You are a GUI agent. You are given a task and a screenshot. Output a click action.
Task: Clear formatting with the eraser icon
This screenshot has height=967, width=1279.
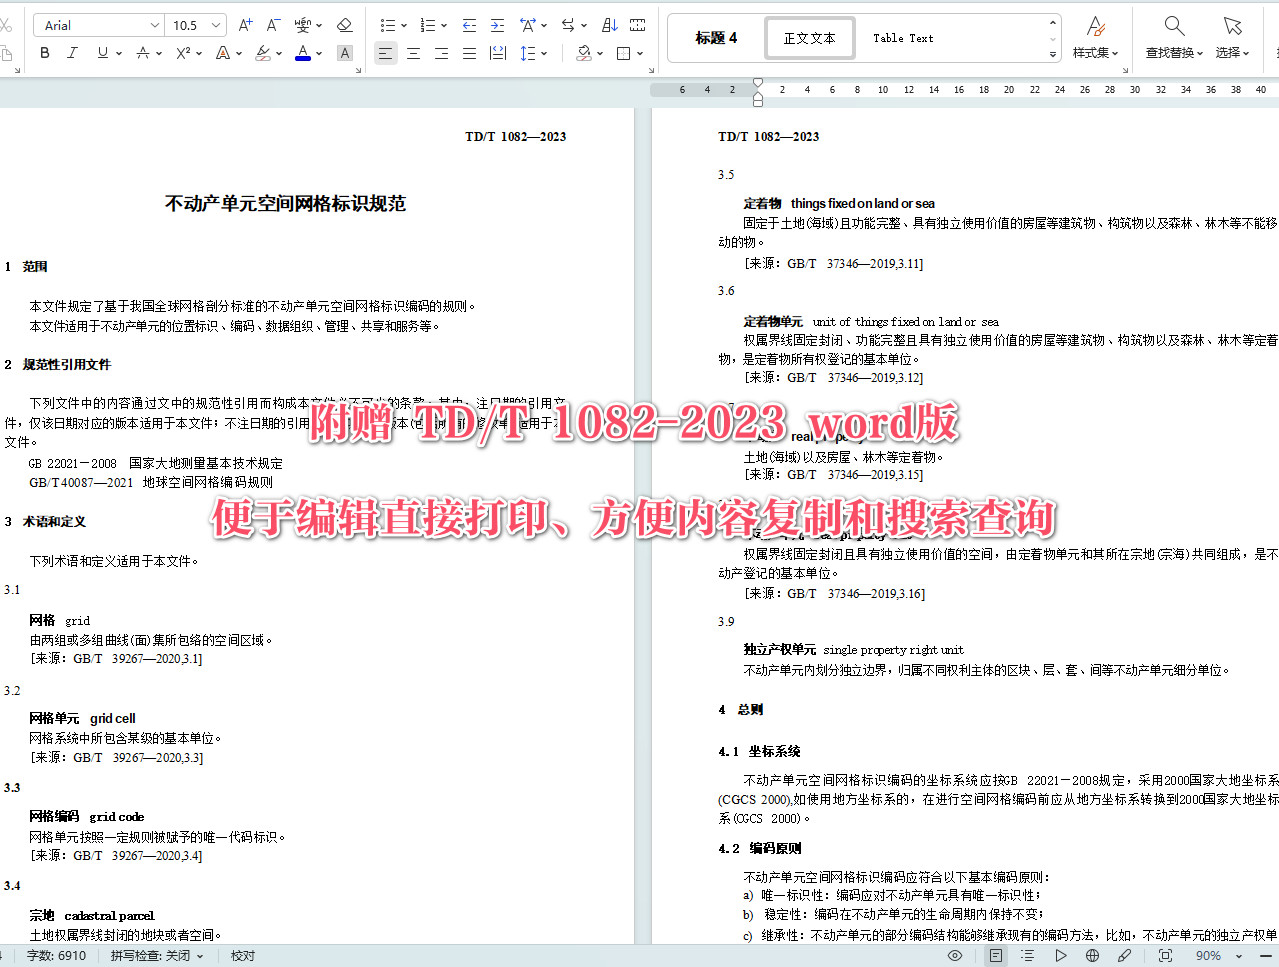(344, 23)
